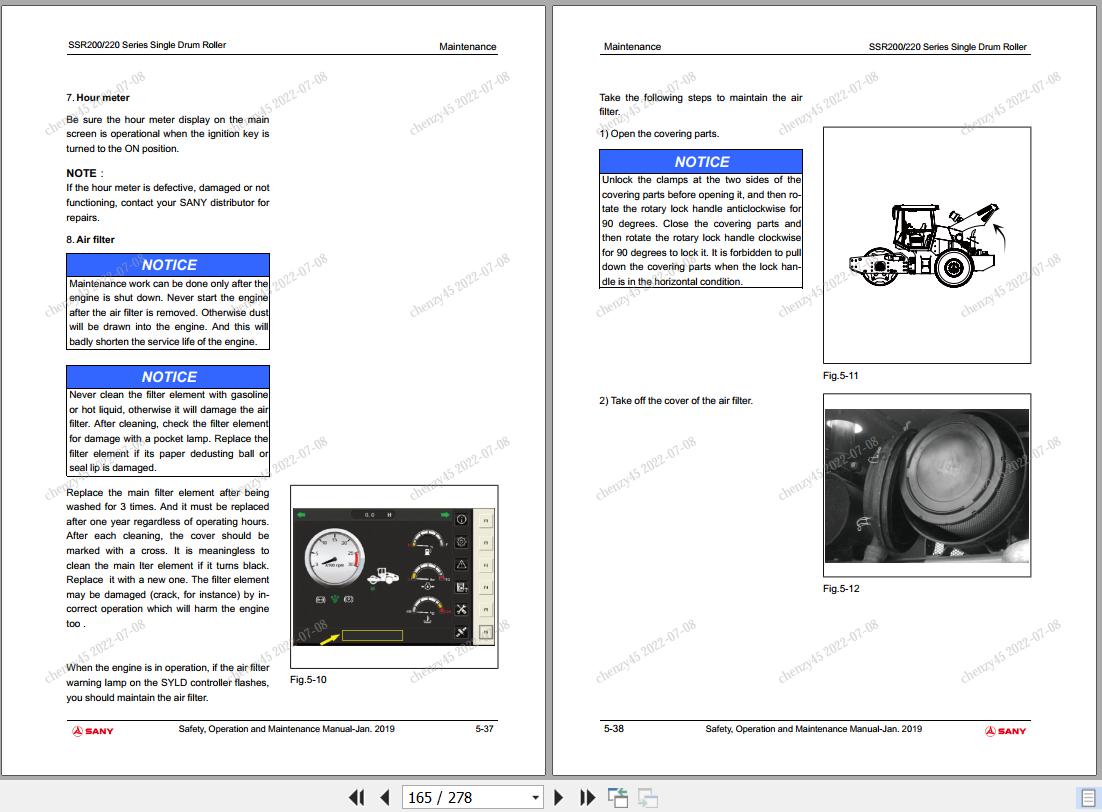1102x812 pixels.
Task: Select the air filter photo in Fig.5-12
Action: (x=926, y=485)
